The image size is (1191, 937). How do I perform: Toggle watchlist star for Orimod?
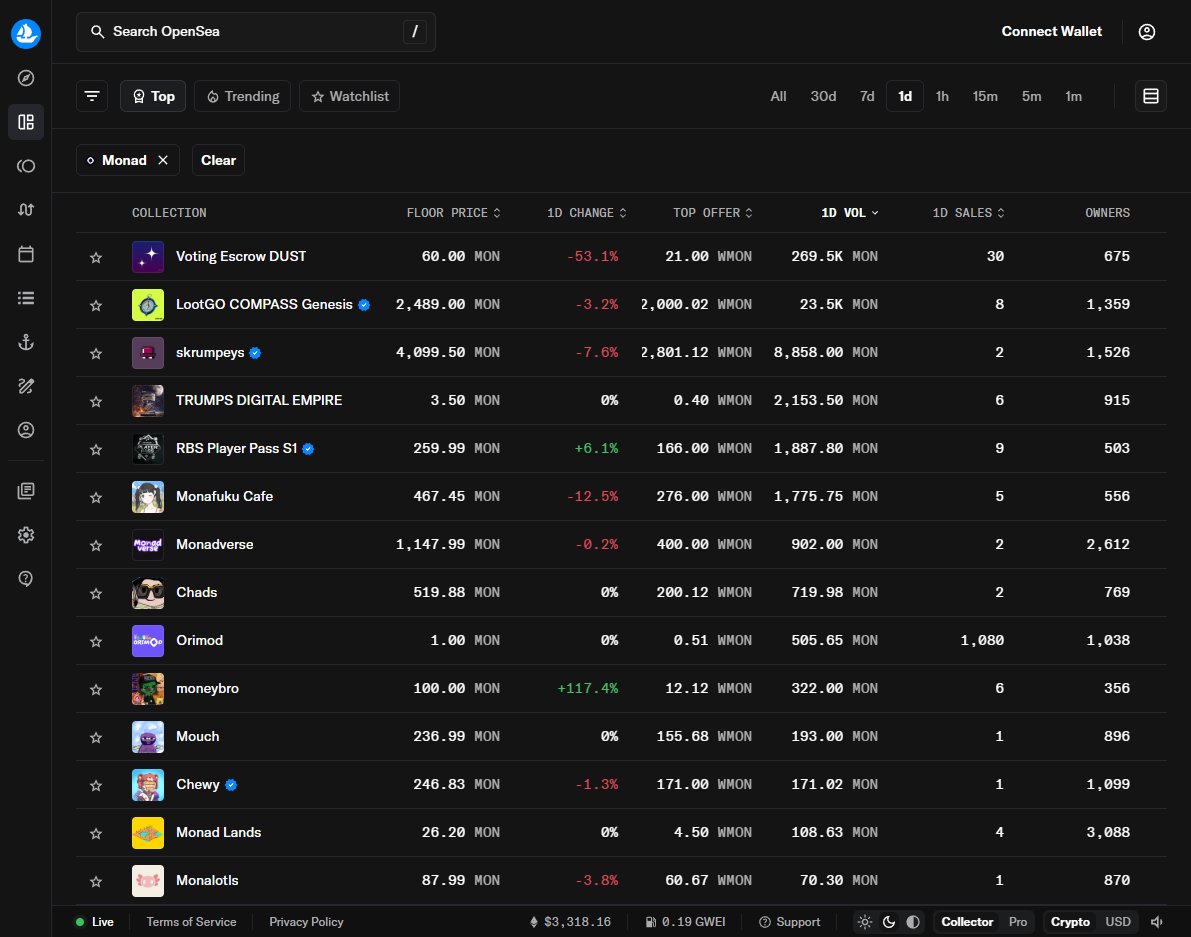96,641
